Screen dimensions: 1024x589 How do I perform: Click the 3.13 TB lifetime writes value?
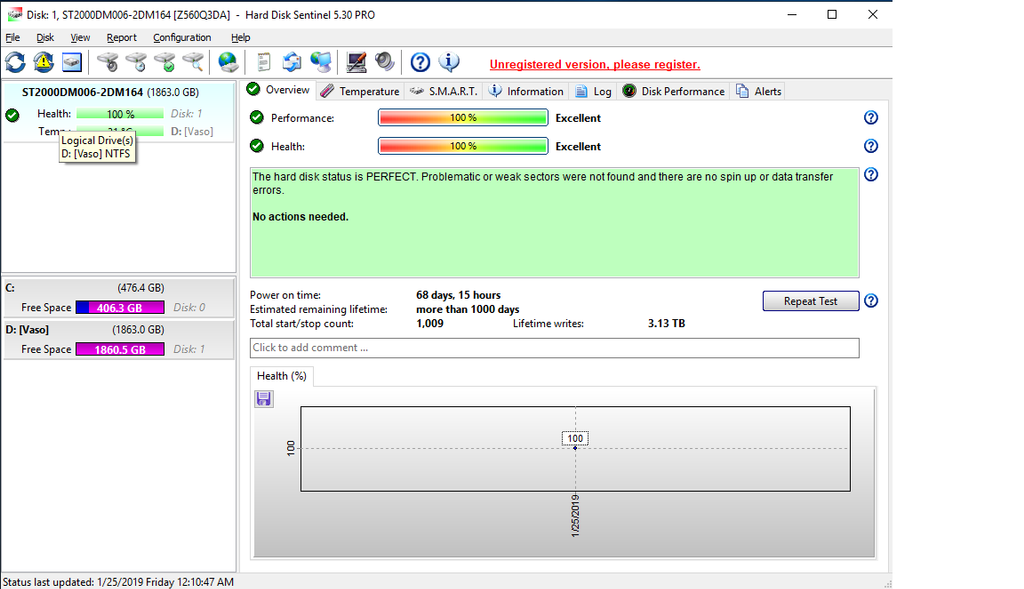pyautogui.click(x=666, y=323)
